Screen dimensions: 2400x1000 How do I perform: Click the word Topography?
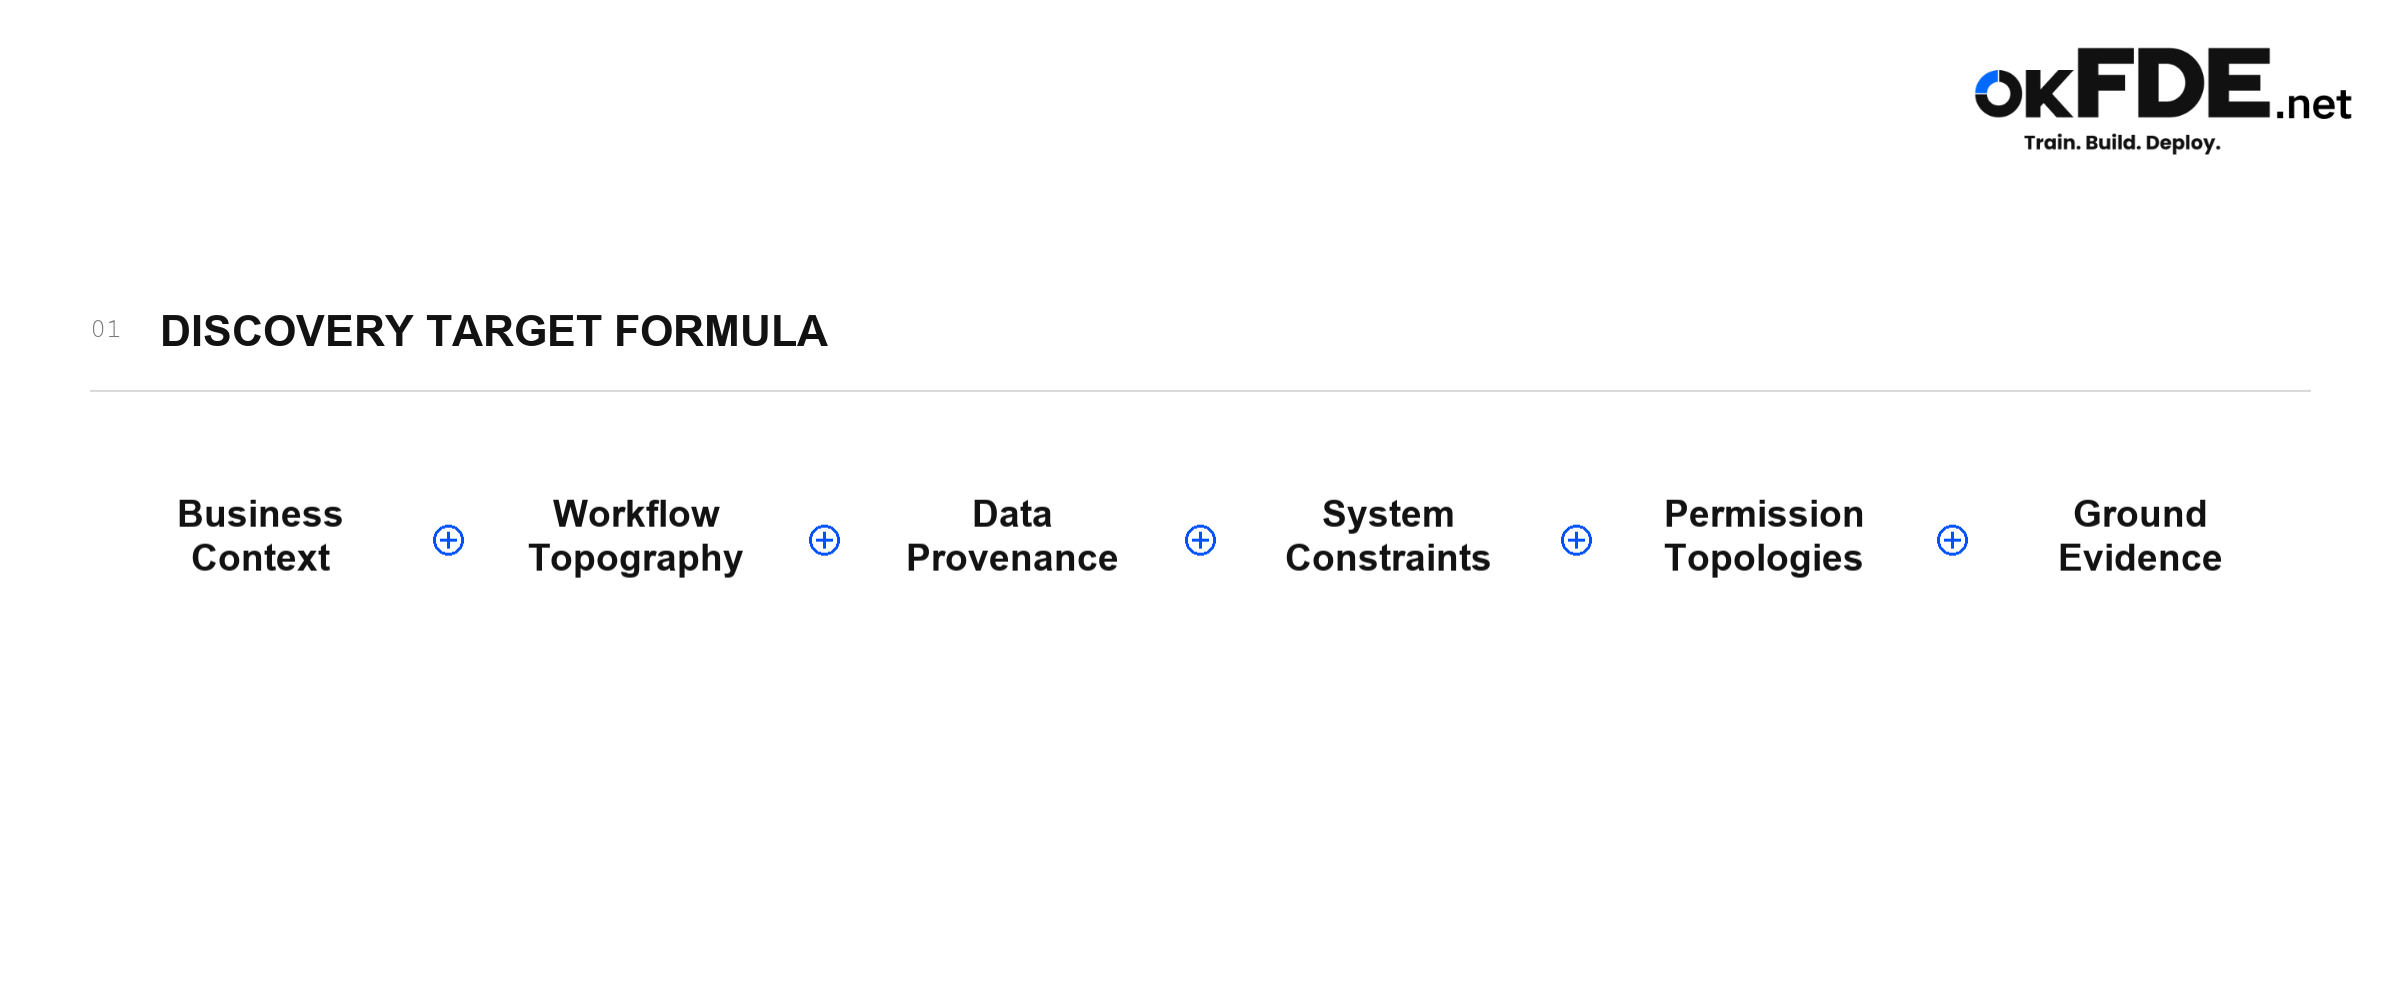[x=636, y=559]
